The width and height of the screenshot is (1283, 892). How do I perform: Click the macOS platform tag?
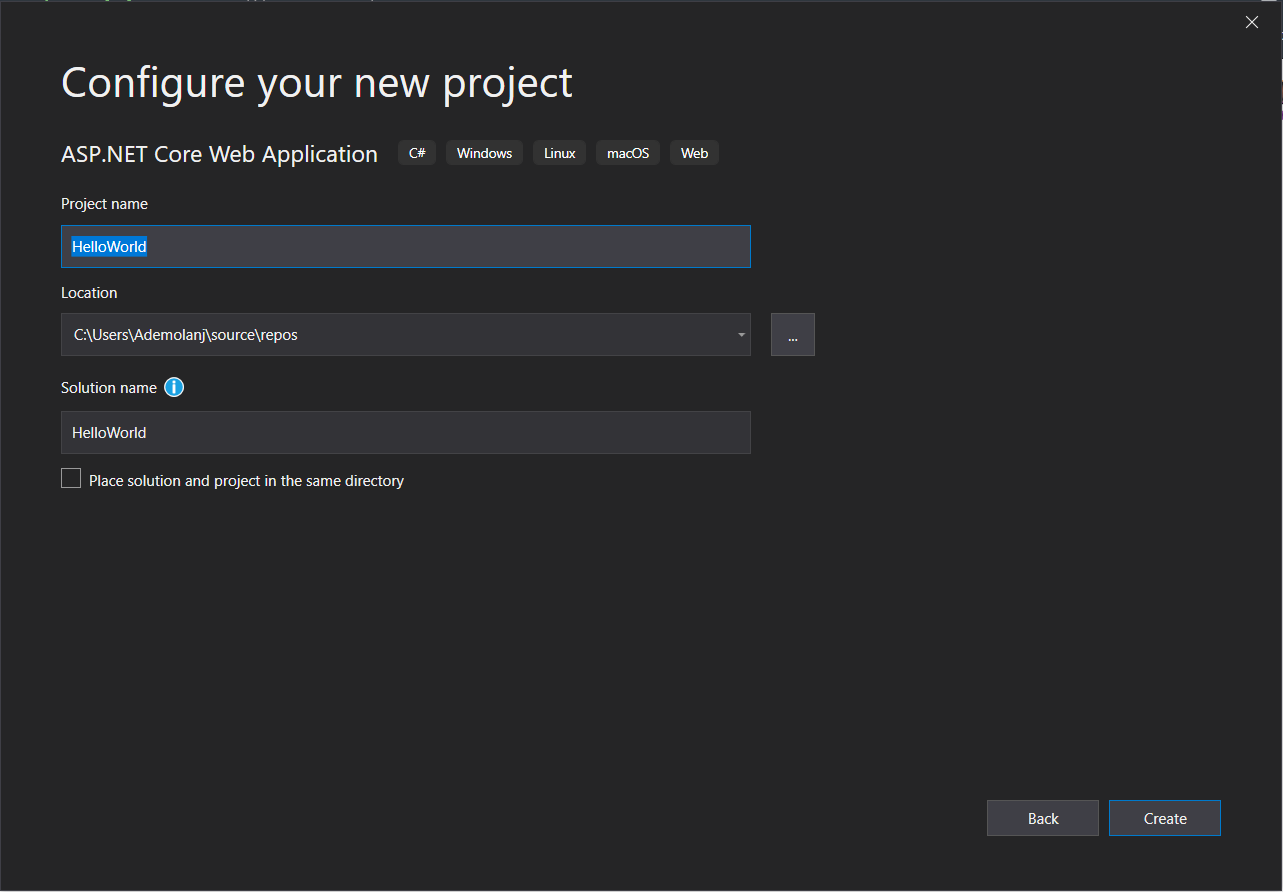(x=627, y=152)
